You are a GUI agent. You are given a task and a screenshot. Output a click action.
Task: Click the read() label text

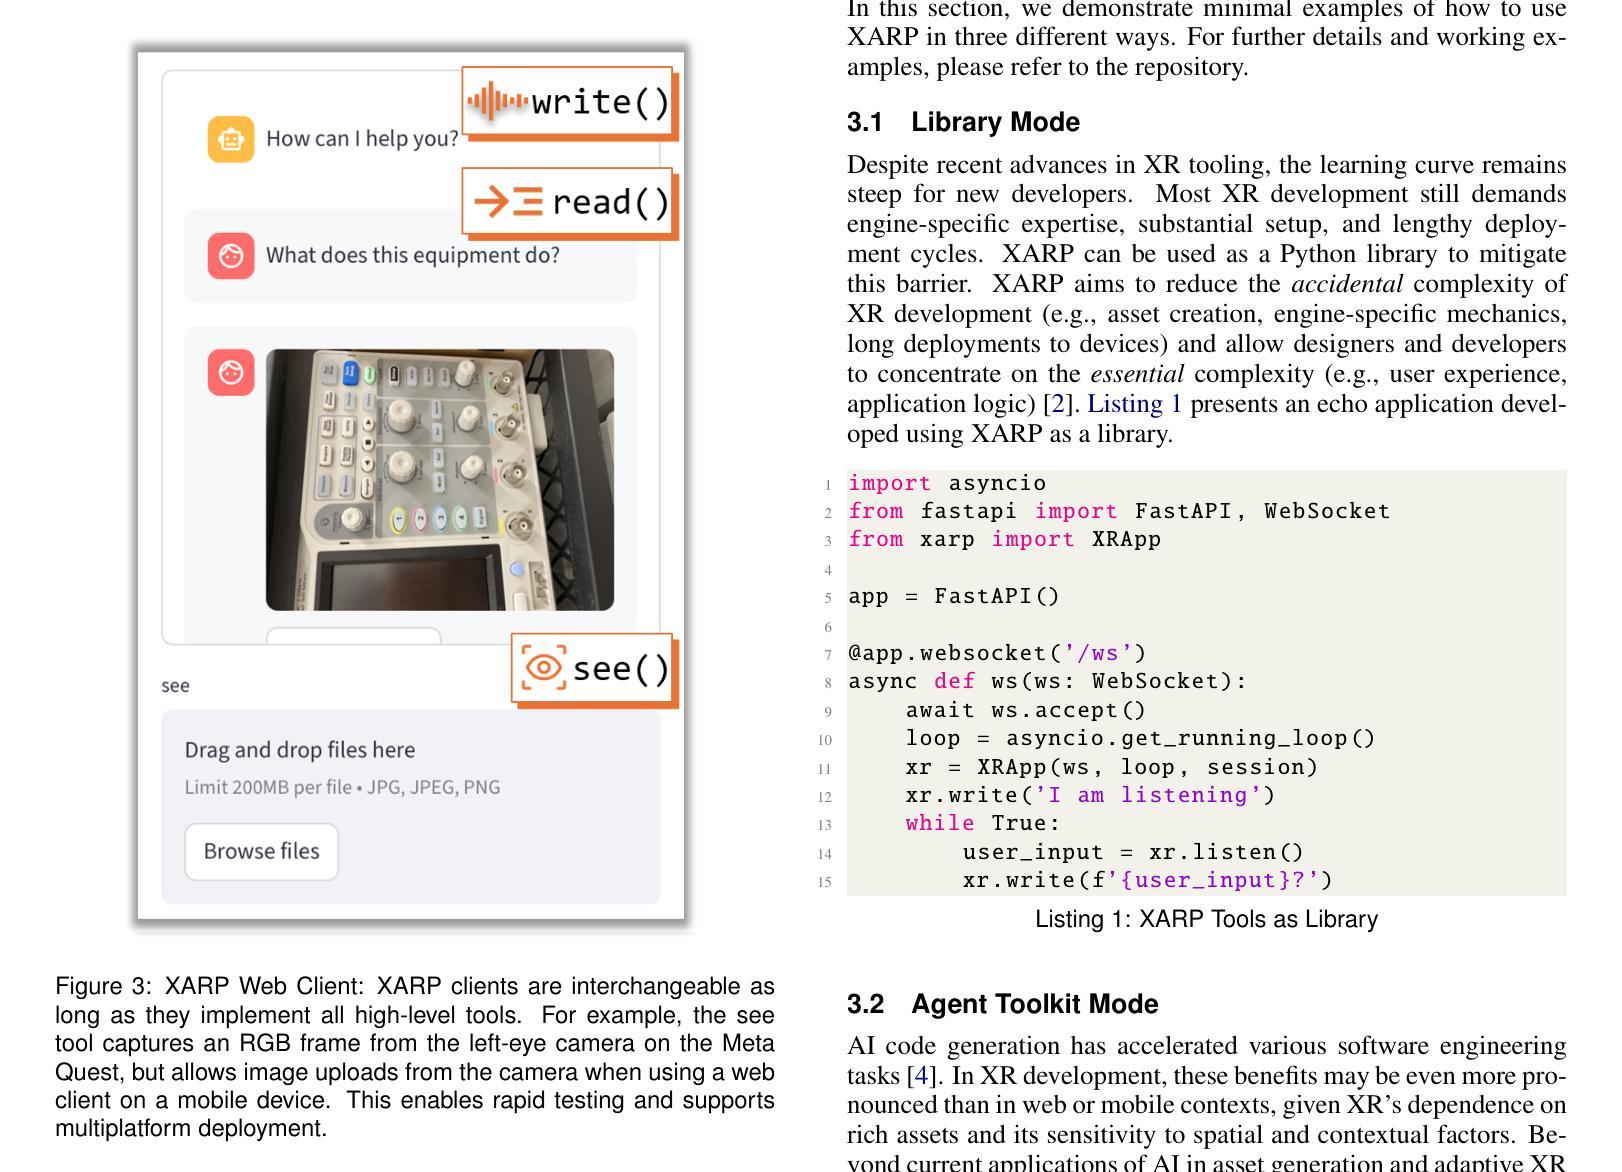(610, 203)
